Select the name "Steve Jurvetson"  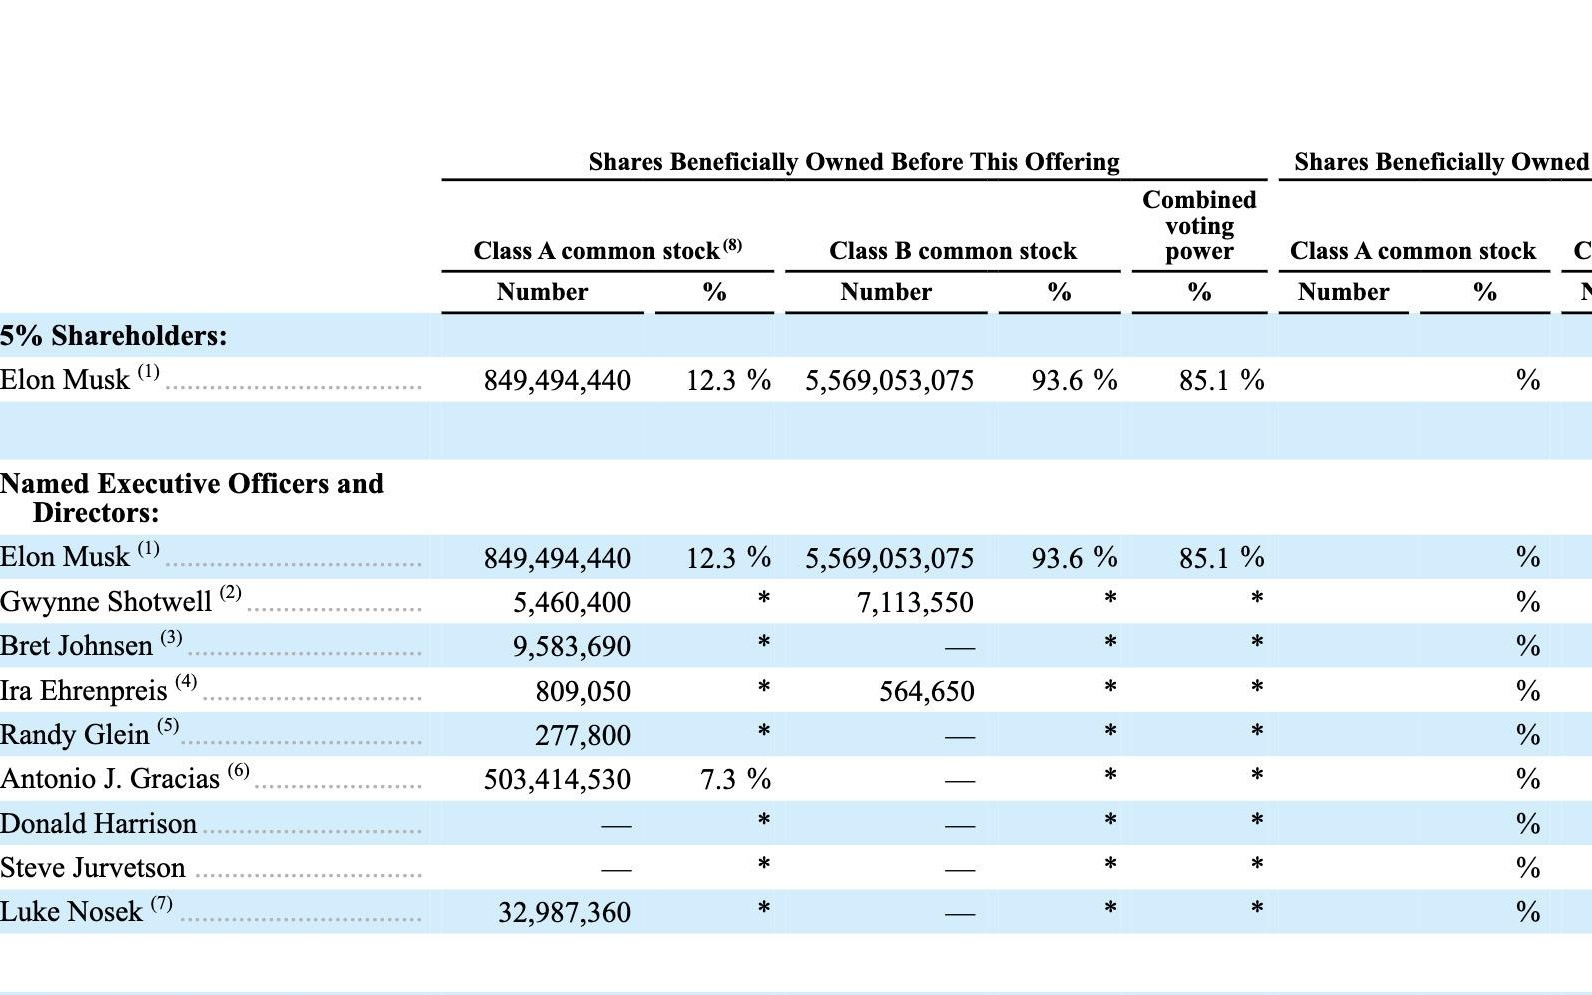coord(93,868)
